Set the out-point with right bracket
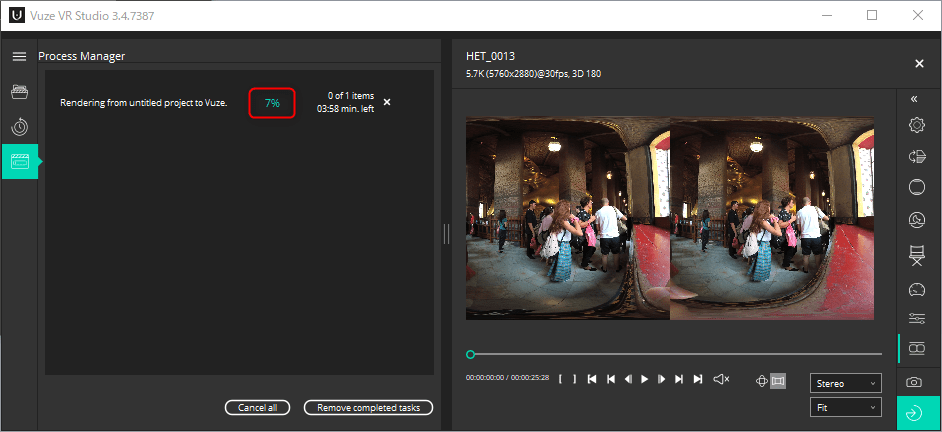The height and width of the screenshot is (432, 942). click(574, 379)
